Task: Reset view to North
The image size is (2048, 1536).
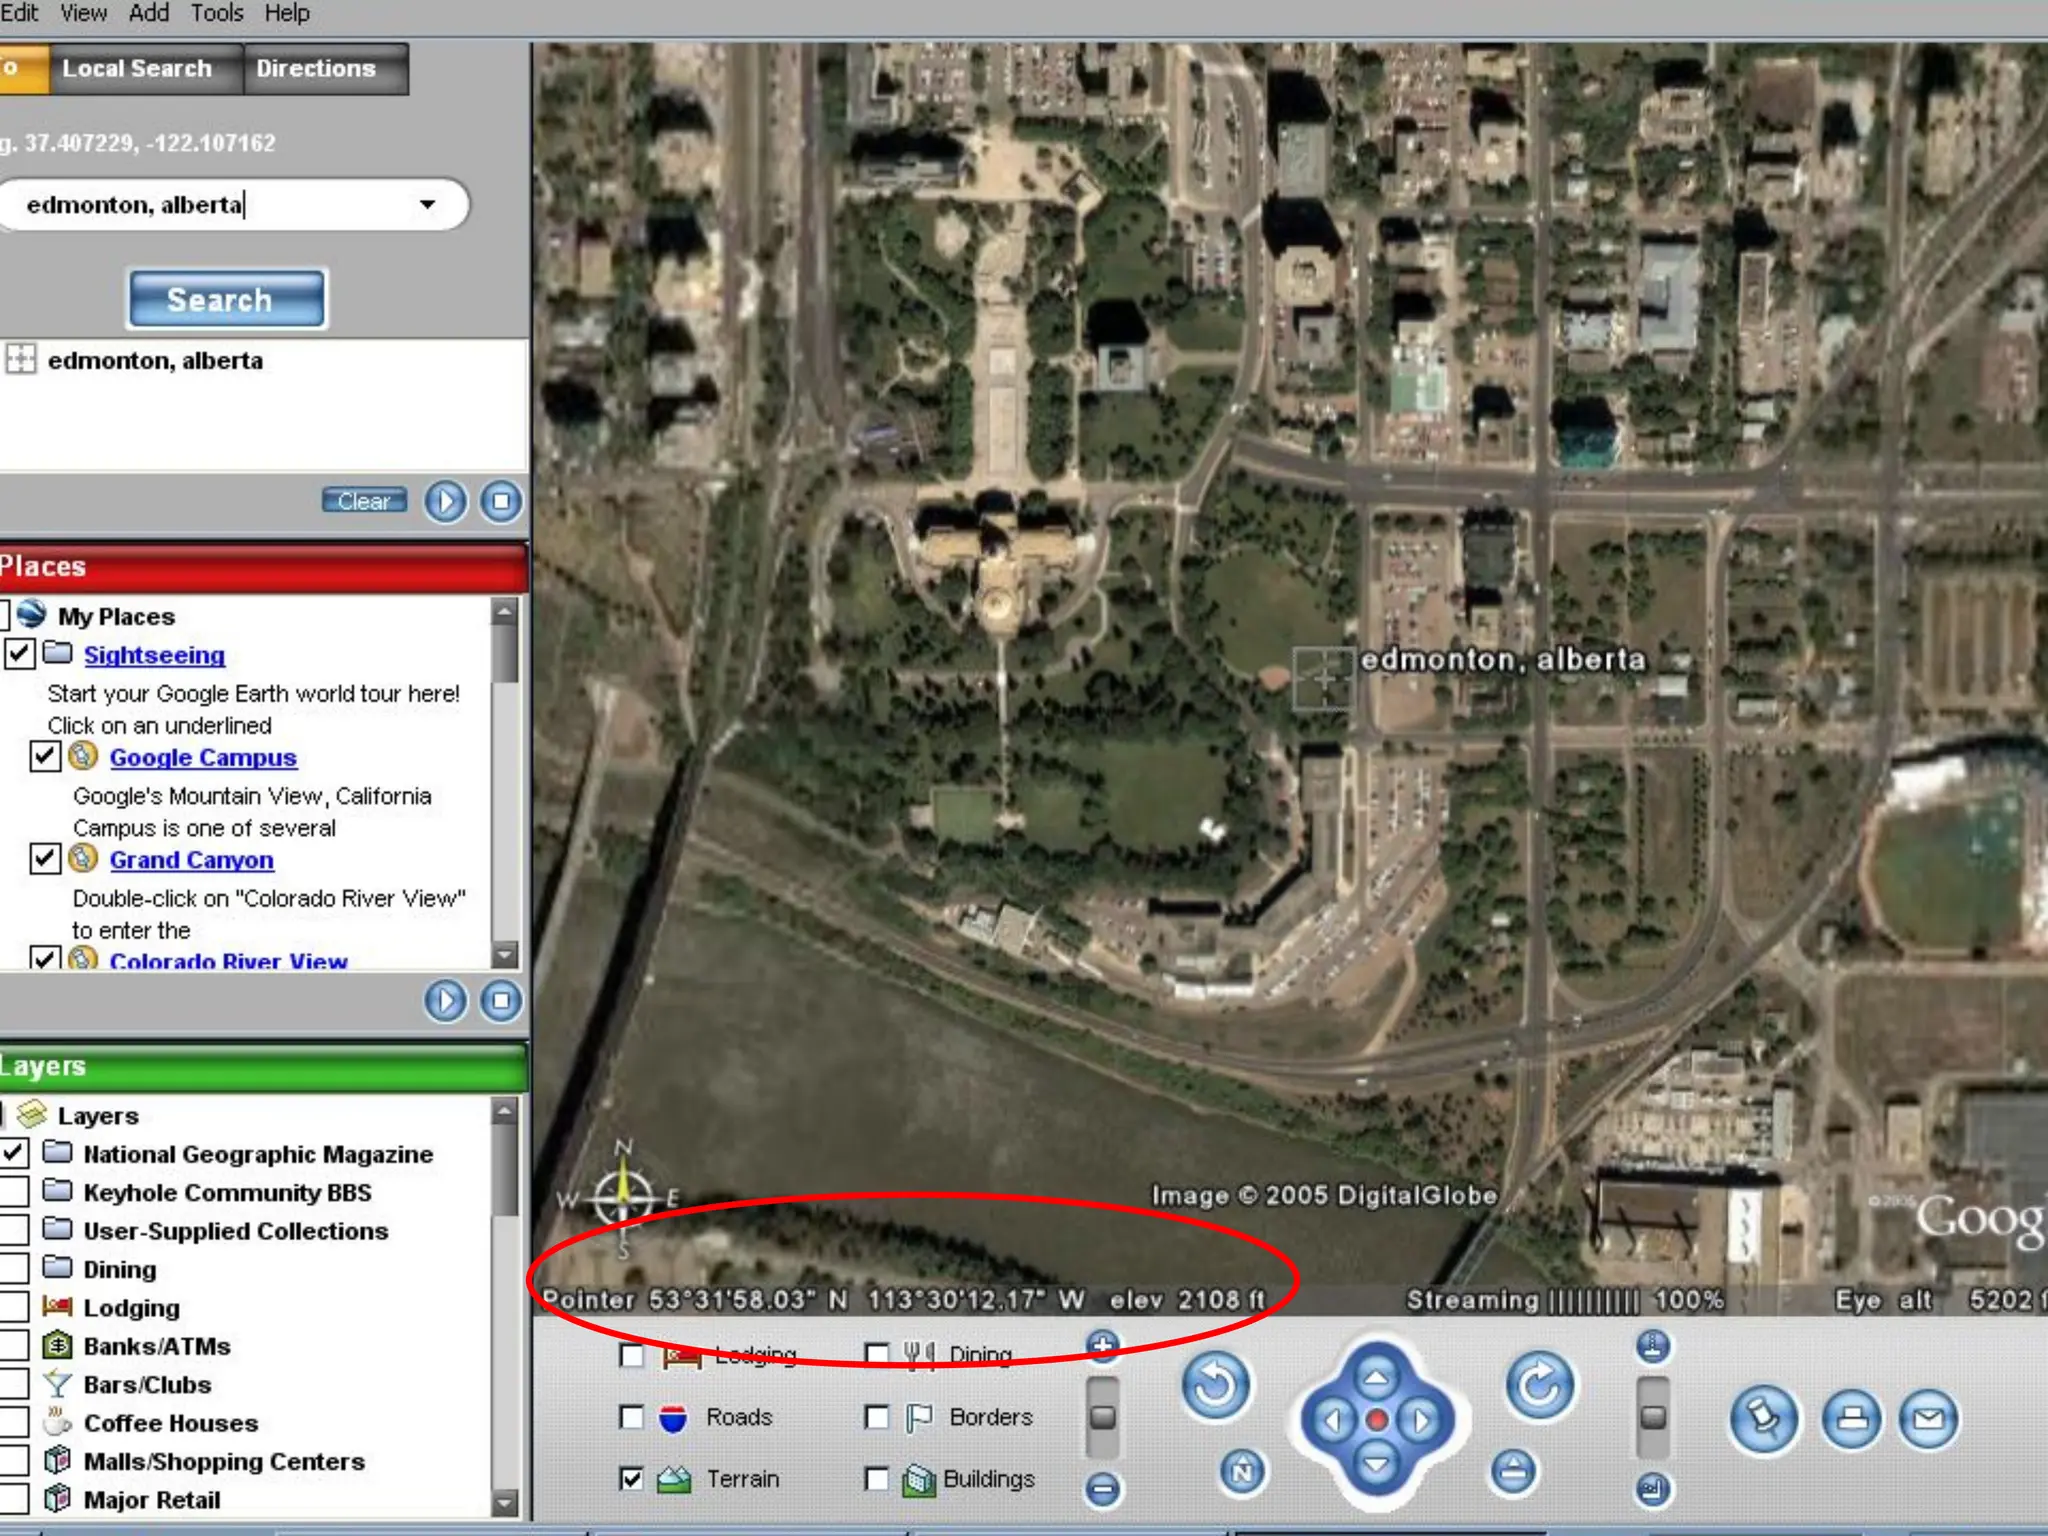Action: [x=1243, y=1472]
